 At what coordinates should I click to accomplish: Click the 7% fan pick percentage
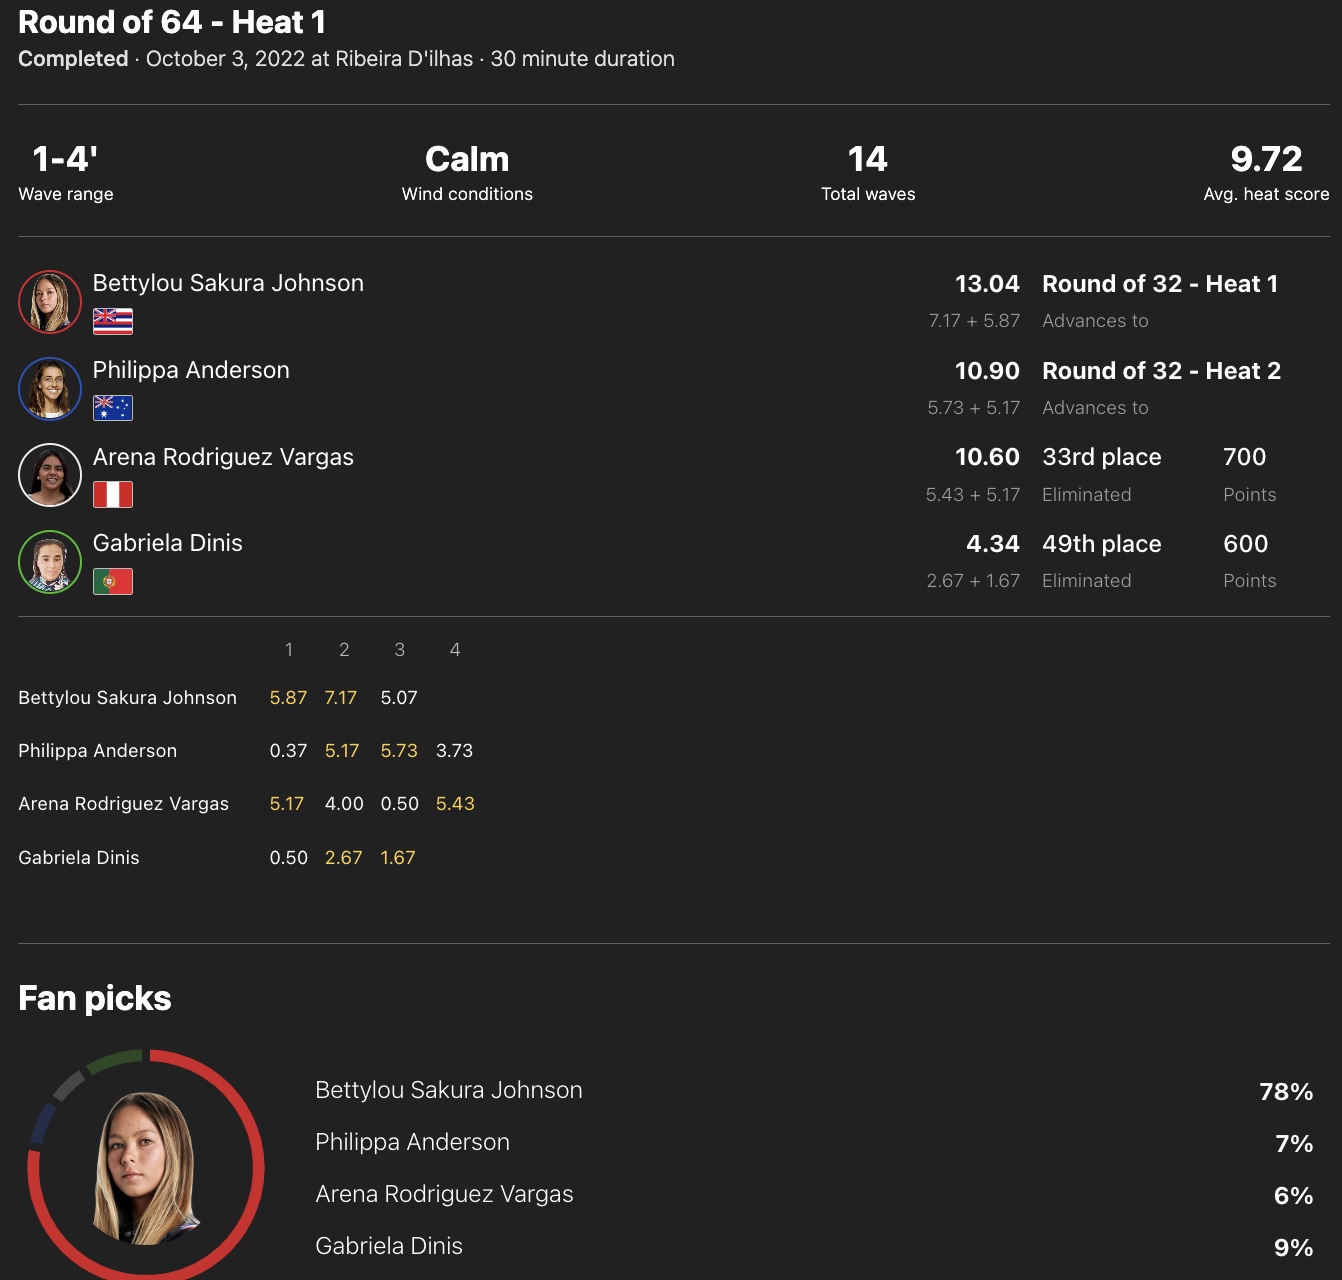tap(1294, 1144)
